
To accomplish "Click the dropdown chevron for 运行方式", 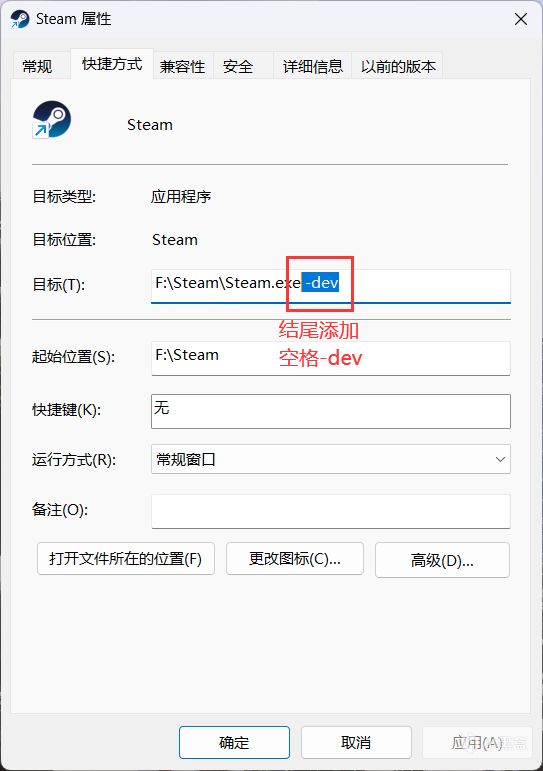I will point(500,459).
